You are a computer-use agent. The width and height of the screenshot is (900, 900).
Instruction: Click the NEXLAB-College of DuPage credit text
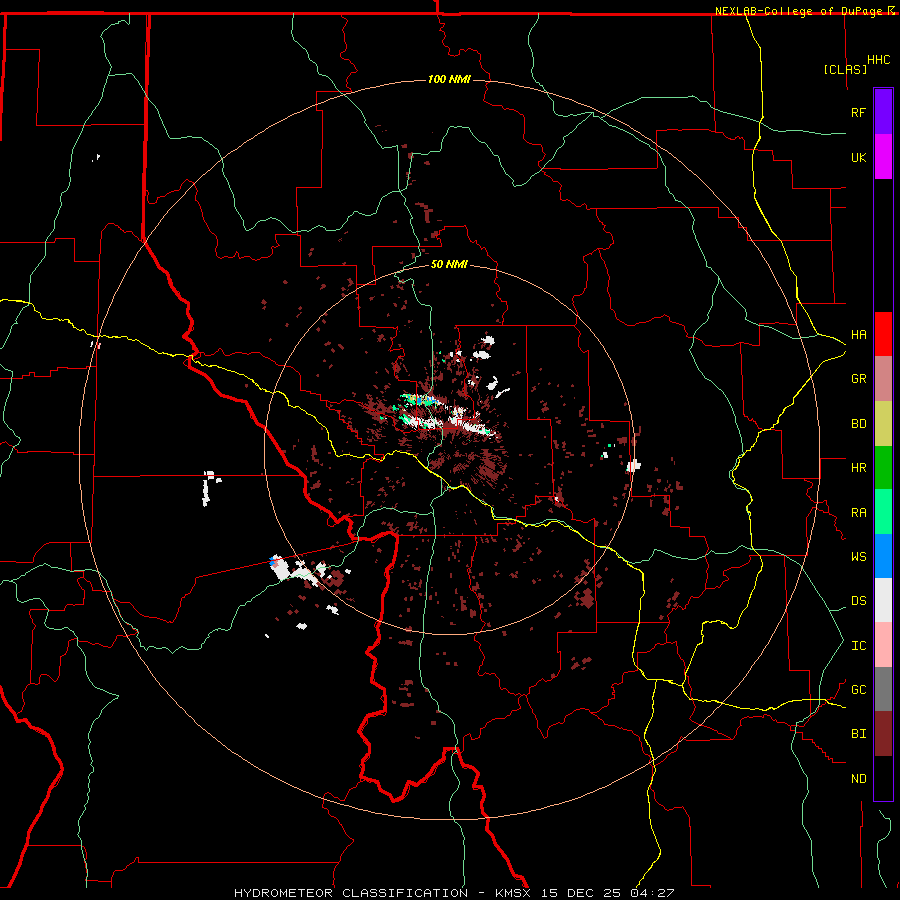click(x=798, y=11)
